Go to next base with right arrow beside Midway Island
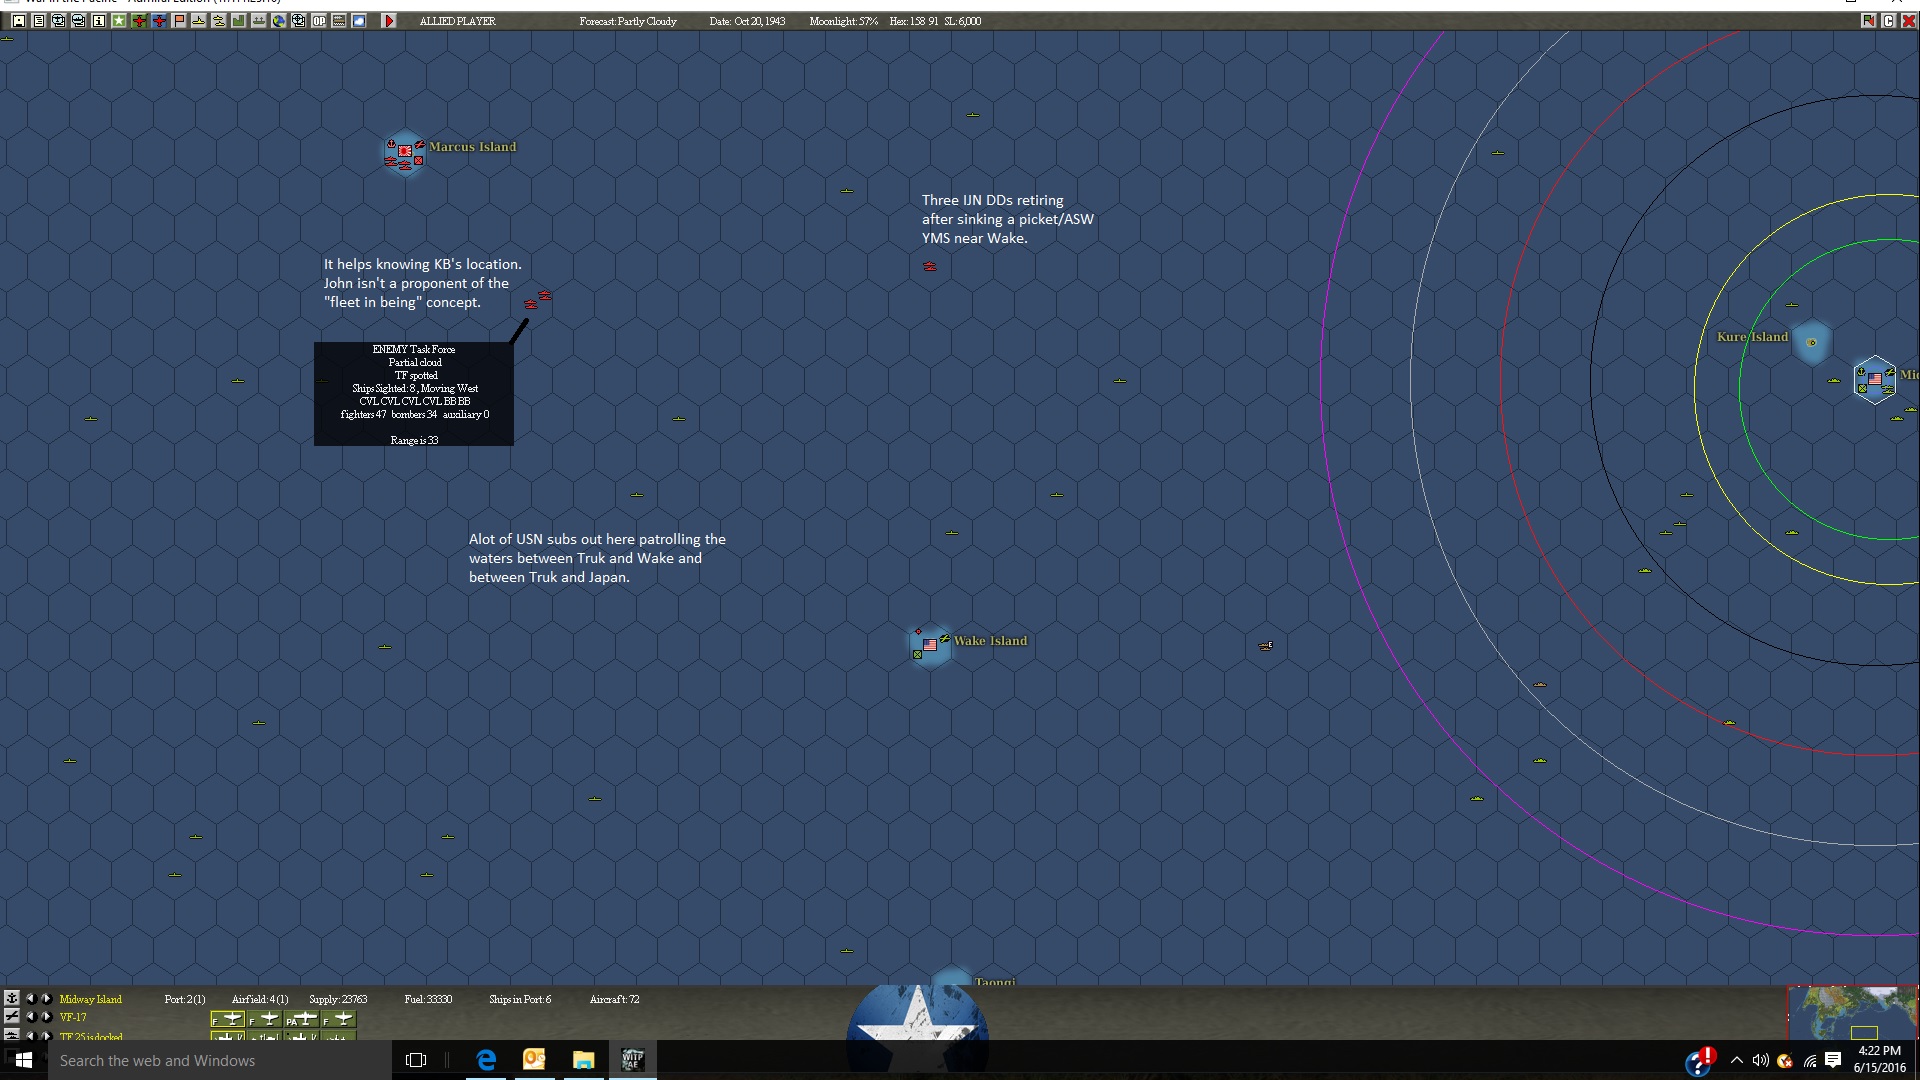This screenshot has height=1080, width=1920. point(46,998)
